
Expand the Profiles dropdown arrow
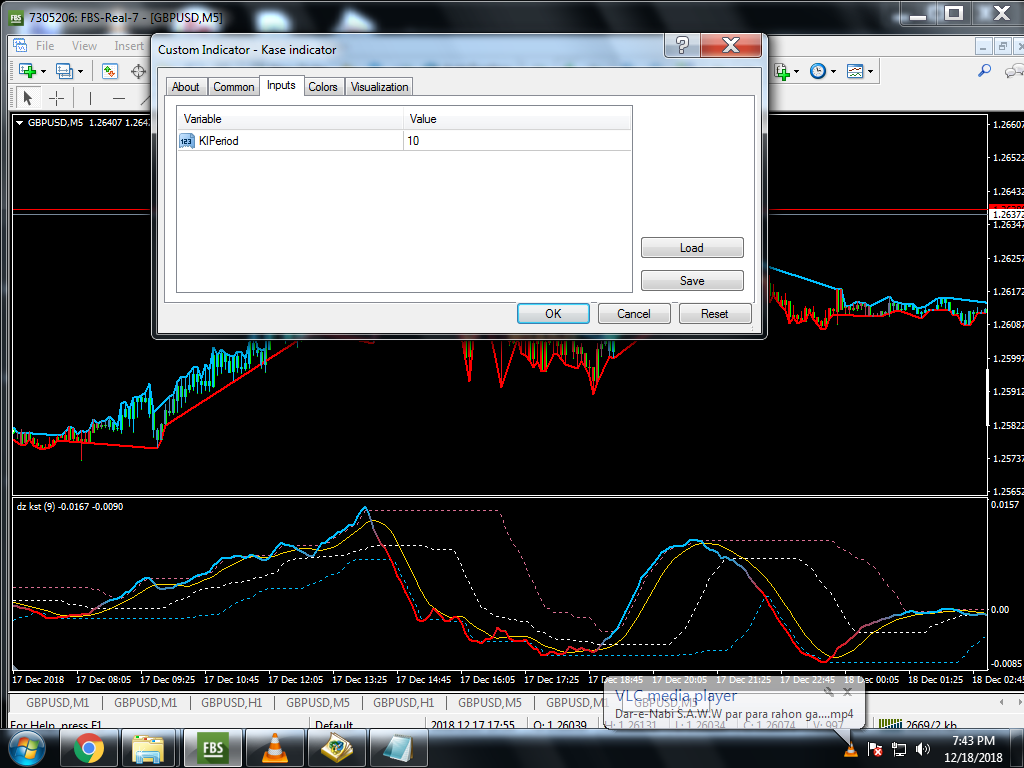[x=80, y=71]
